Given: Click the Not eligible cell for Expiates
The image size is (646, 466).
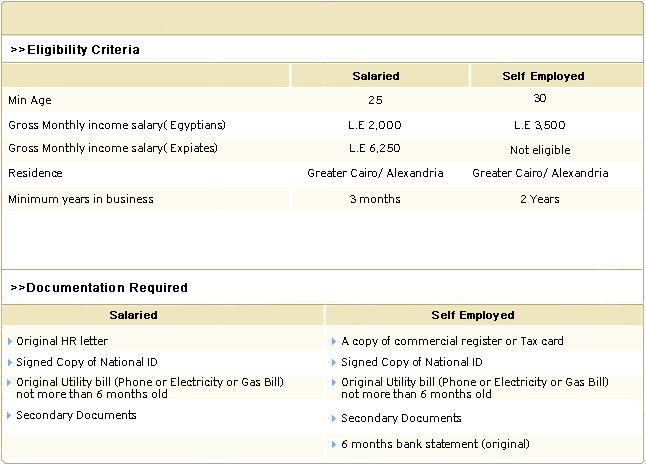Looking at the screenshot, I should (540, 150).
